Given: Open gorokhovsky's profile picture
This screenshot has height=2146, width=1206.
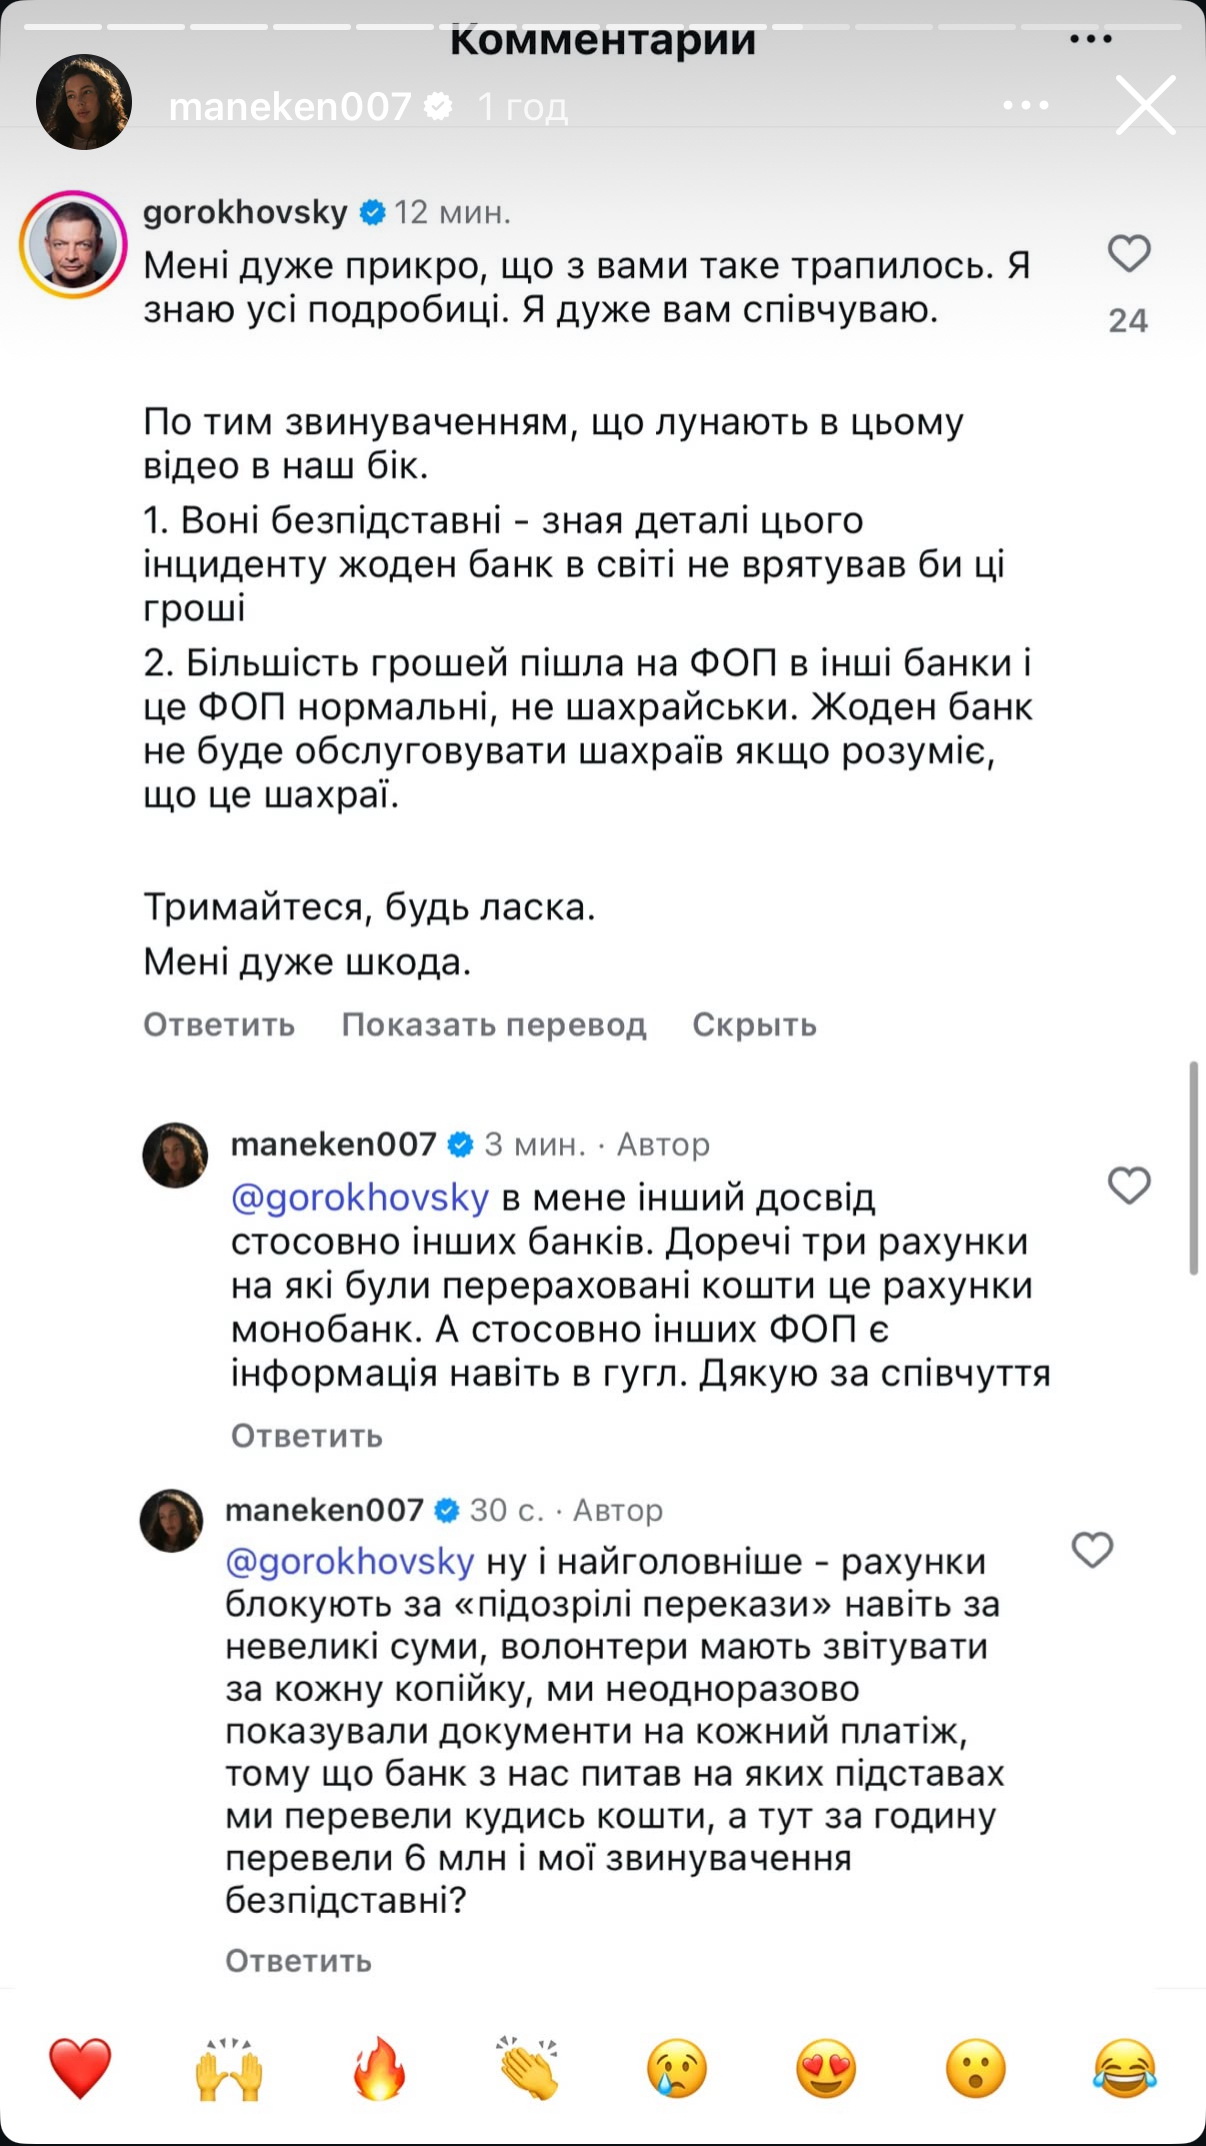Looking at the screenshot, I should (x=73, y=245).
